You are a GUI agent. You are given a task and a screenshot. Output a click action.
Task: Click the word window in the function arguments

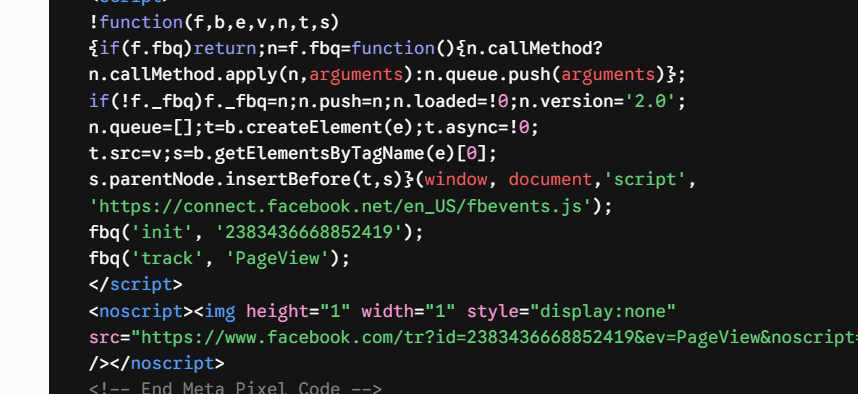coord(455,180)
